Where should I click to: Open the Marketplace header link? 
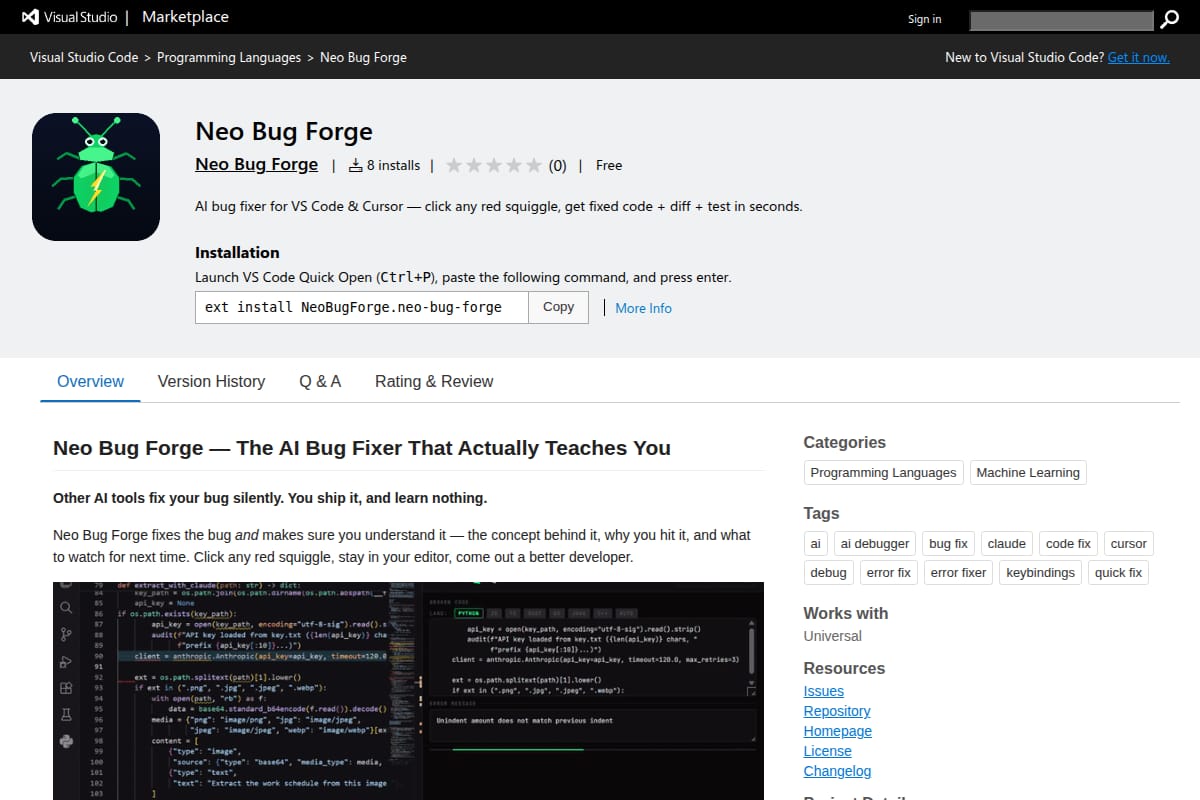coord(185,17)
